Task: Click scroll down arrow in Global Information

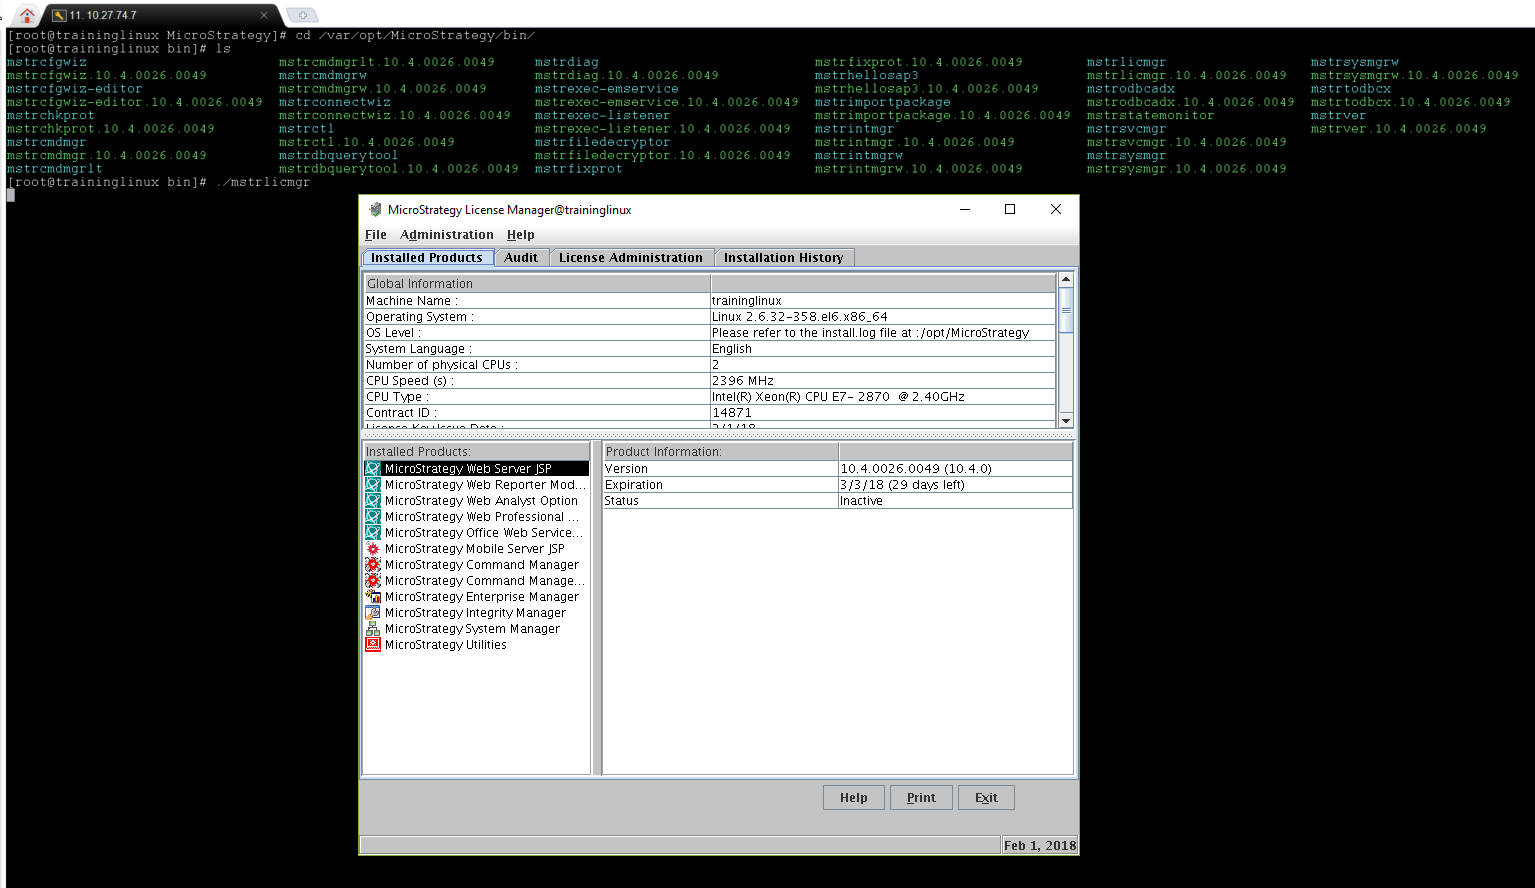Action: click(1066, 421)
